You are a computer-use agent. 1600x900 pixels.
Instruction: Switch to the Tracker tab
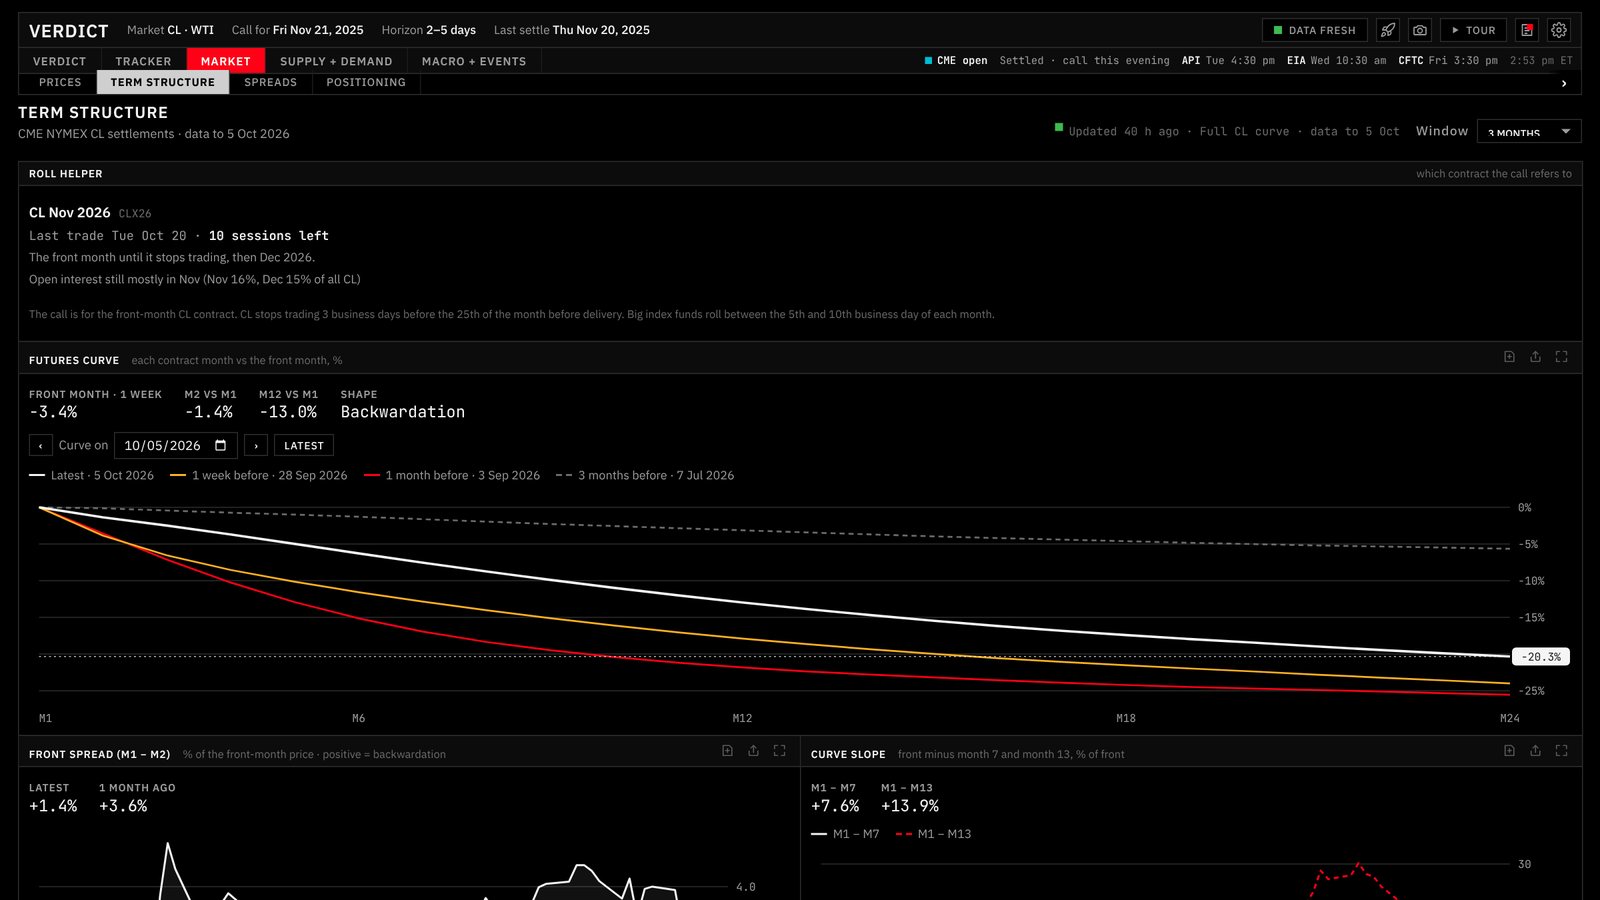click(143, 61)
